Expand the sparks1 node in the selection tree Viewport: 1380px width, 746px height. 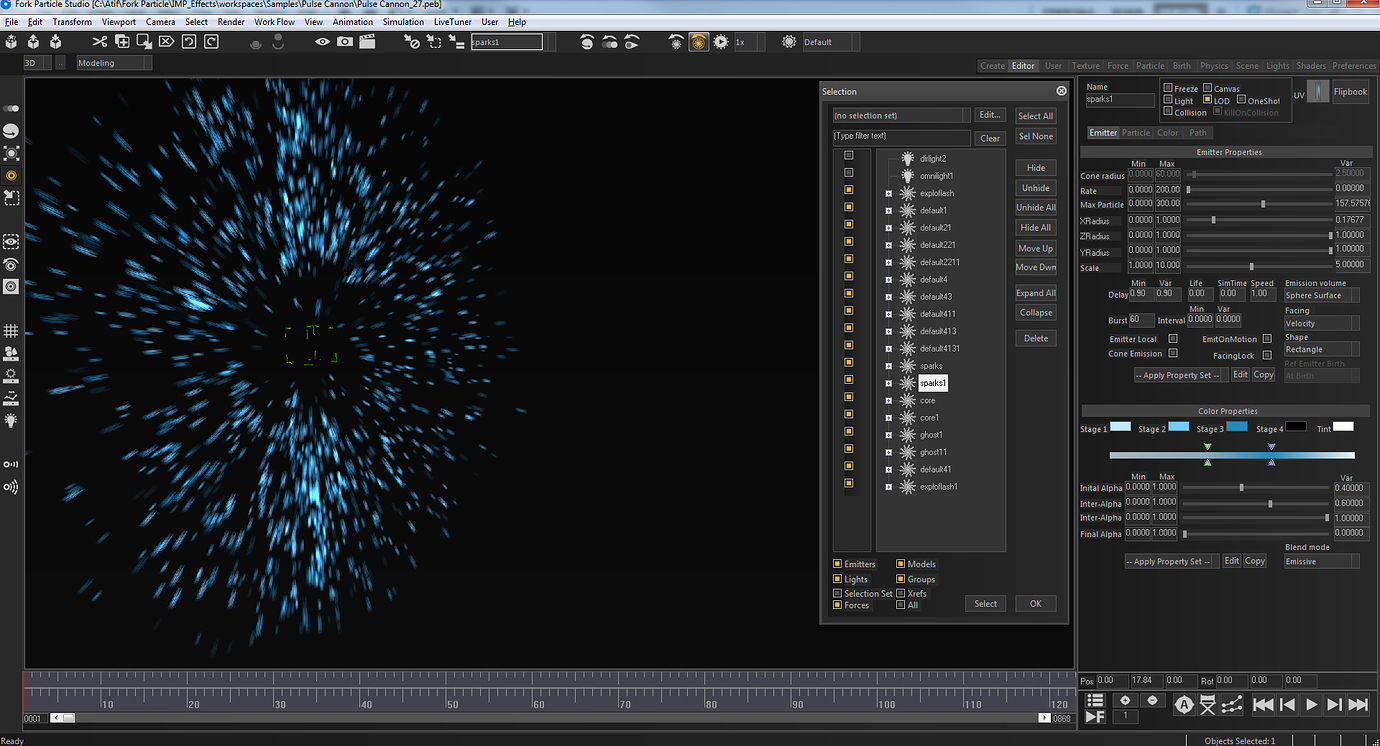(x=888, y=383)
